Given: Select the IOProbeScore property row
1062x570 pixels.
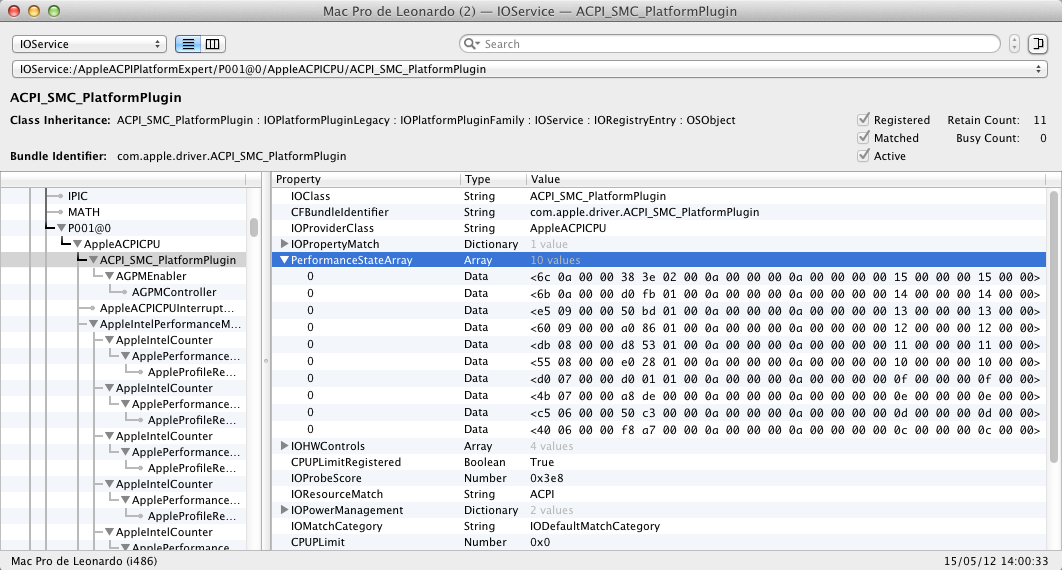Looking at the screenshot, I should [x=659, y=478].
